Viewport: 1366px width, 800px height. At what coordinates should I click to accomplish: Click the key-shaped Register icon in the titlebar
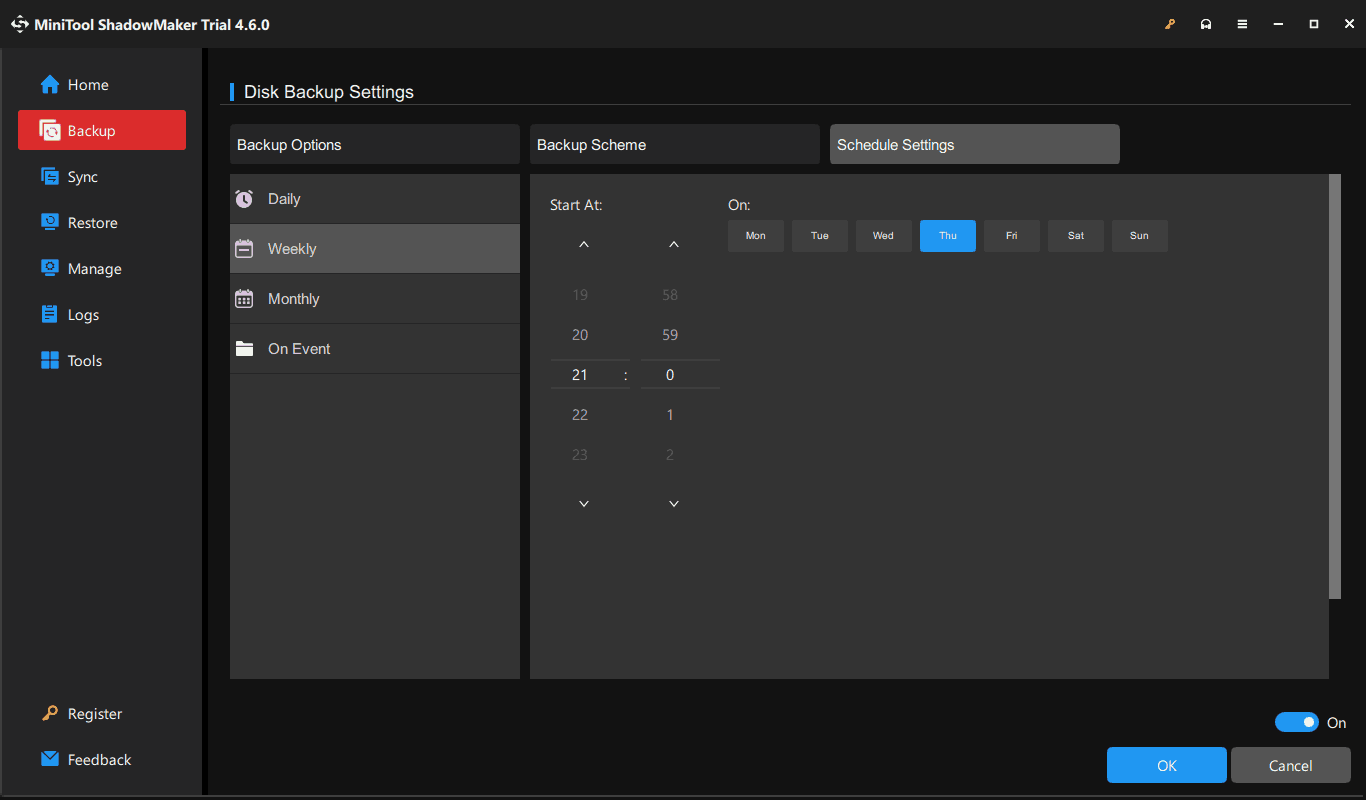[1170, 23]
